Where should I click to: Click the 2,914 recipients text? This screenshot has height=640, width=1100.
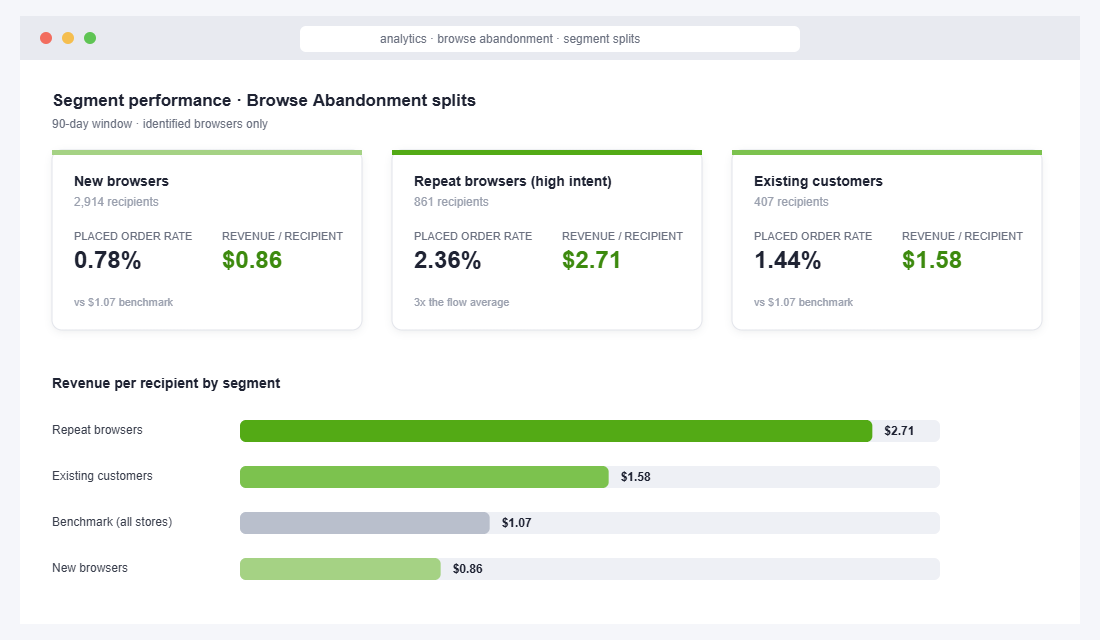coord(116,201)
